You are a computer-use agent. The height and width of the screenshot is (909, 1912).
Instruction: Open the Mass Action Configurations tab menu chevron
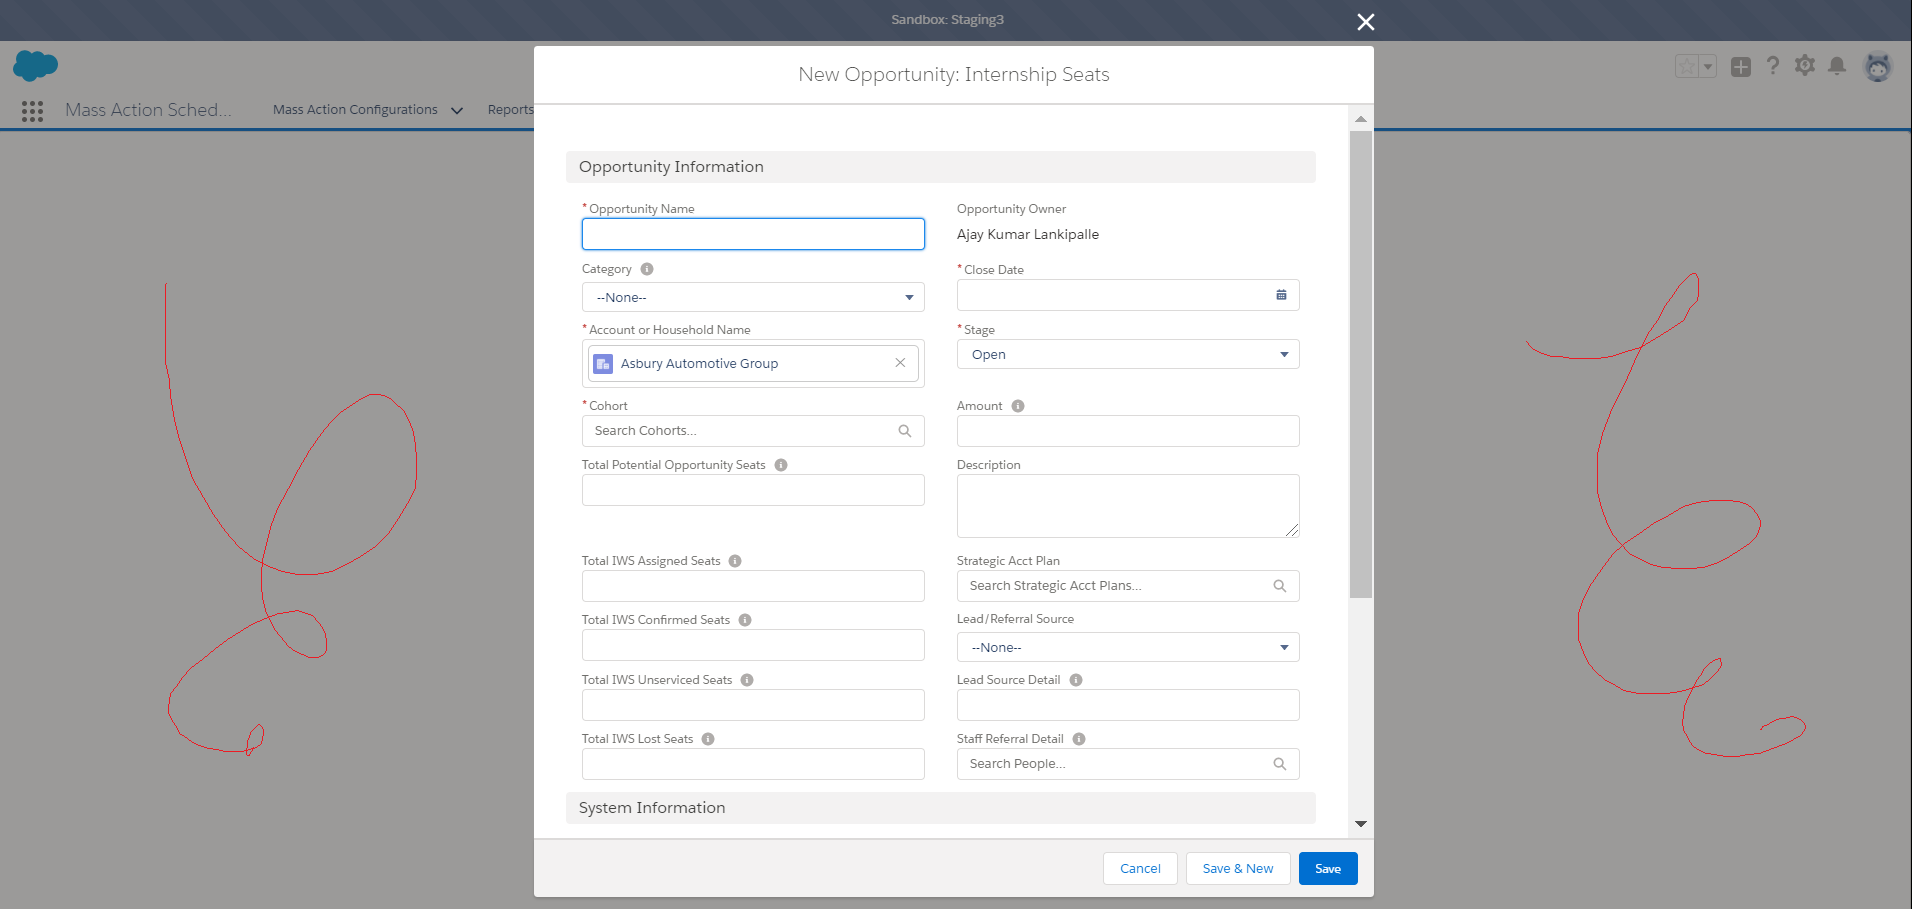coord(457,111)
